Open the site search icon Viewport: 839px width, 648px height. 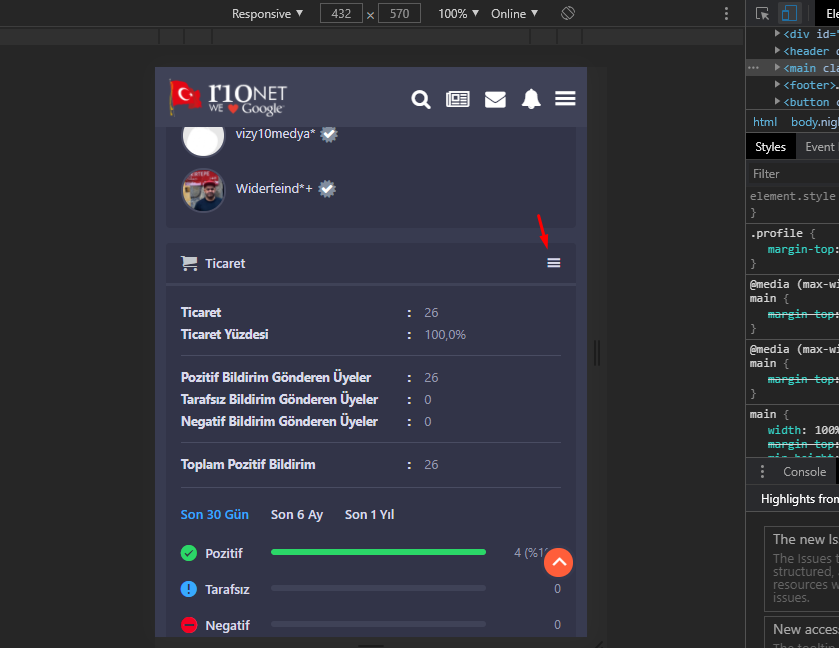pos(421,100)
